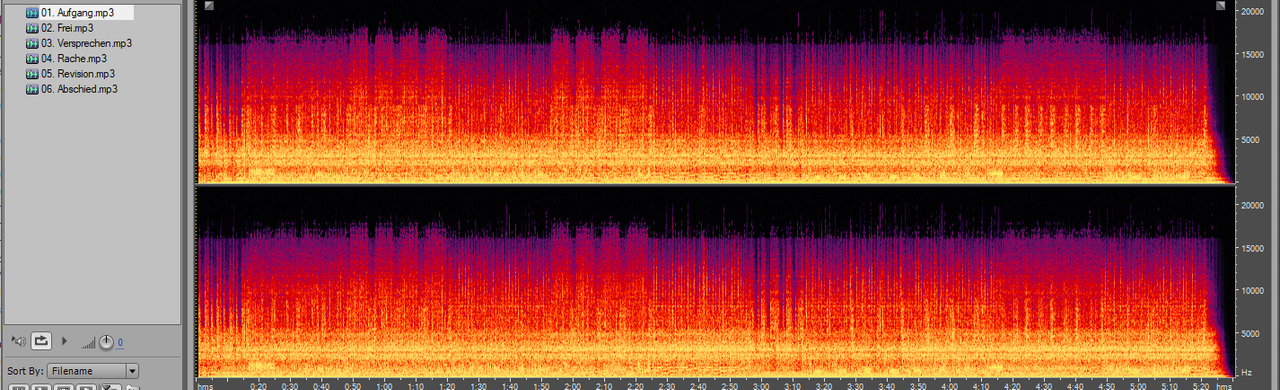Click the audio file icon of 03. Versprechen.mp3
The height and width of the screenshot is (390, 1280).
point(31,43)
